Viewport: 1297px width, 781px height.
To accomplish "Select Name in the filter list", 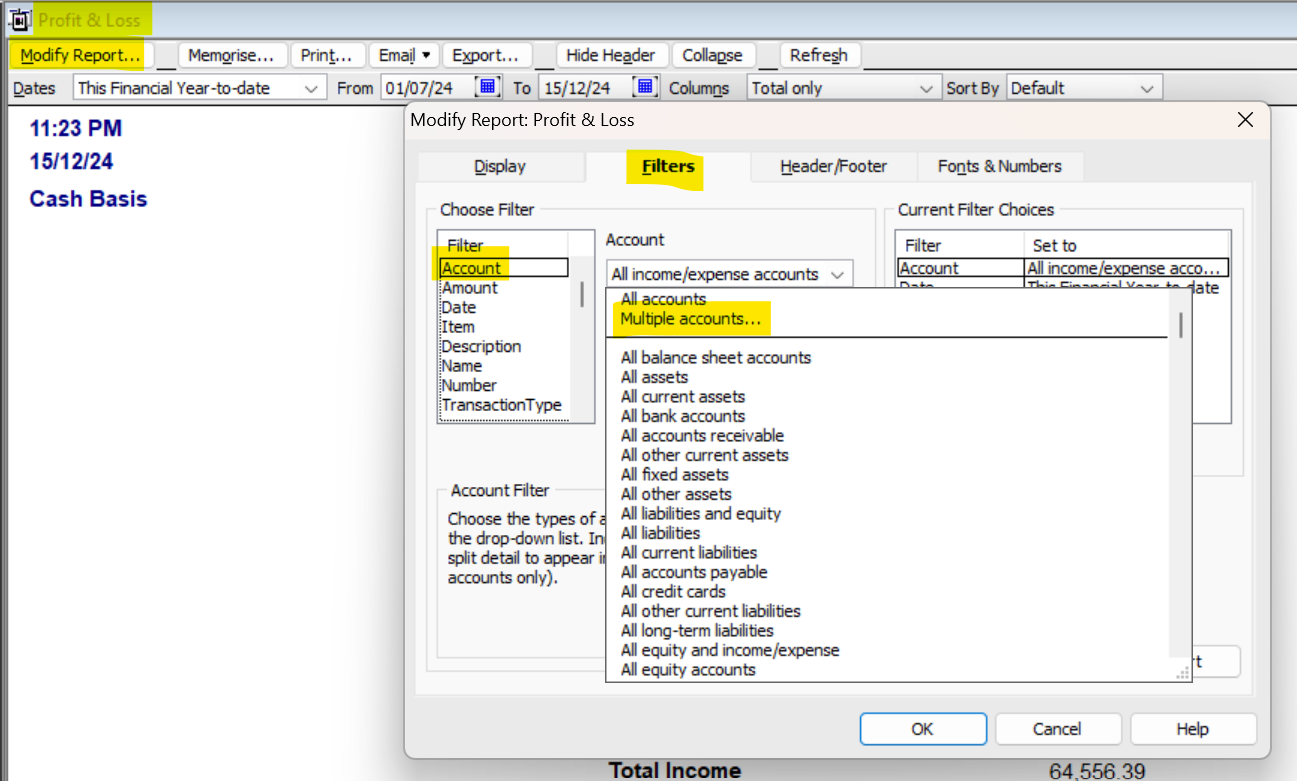I will click(x=504, y=366).
